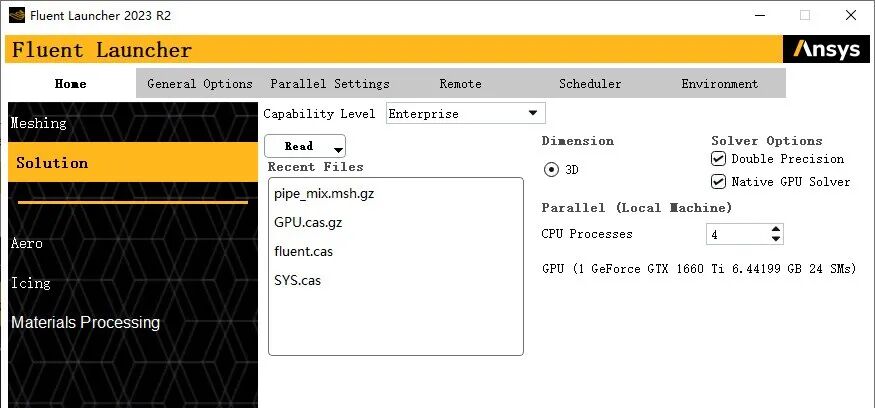Toggle the Double Precision checkbox
875x408 pixels.
(x=718, y=159)
